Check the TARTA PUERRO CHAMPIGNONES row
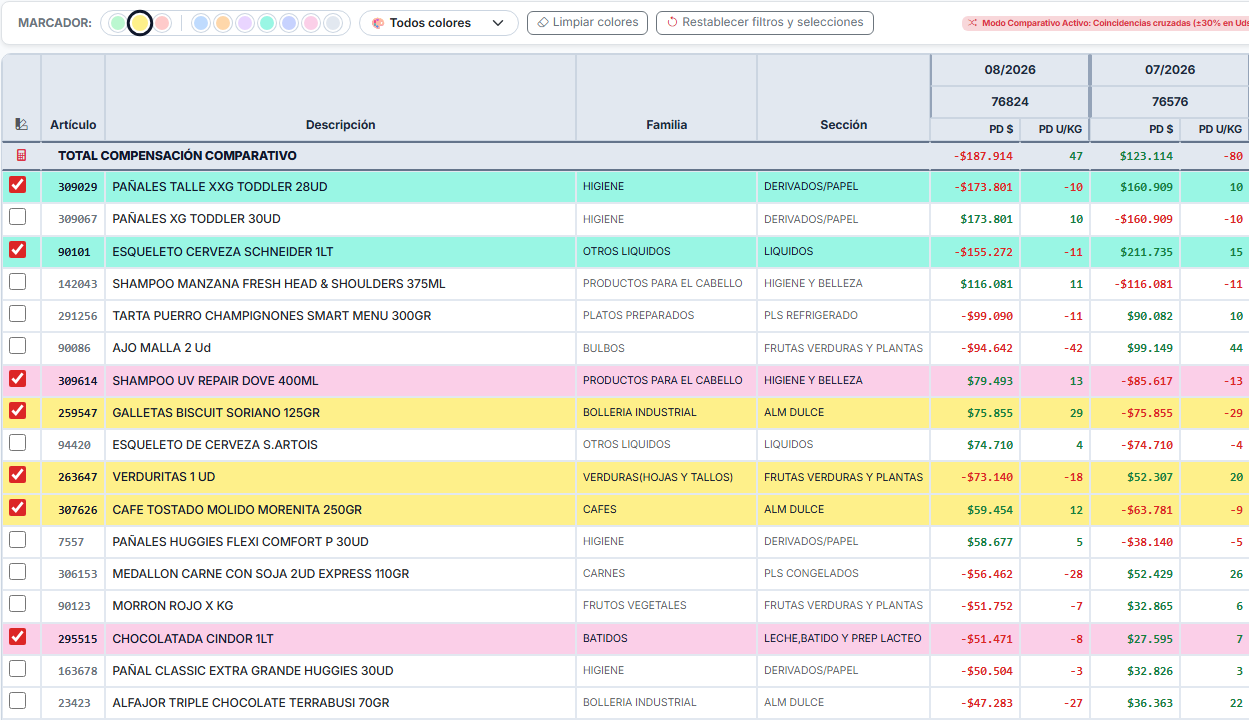The height and width of the screenshot is (720, 1249). (18, 314)
